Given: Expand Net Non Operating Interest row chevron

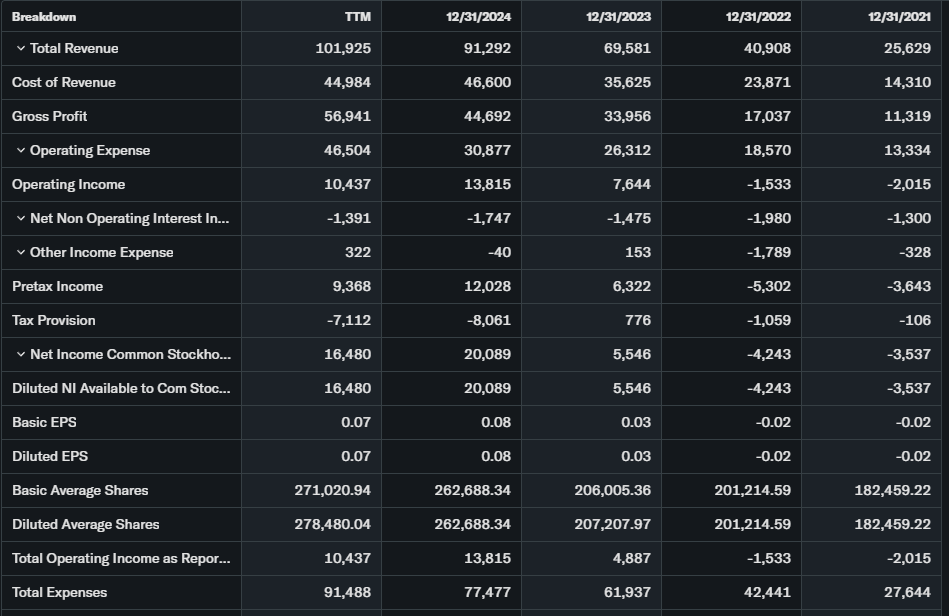Looking at the screenshot, I should point(21,219).
